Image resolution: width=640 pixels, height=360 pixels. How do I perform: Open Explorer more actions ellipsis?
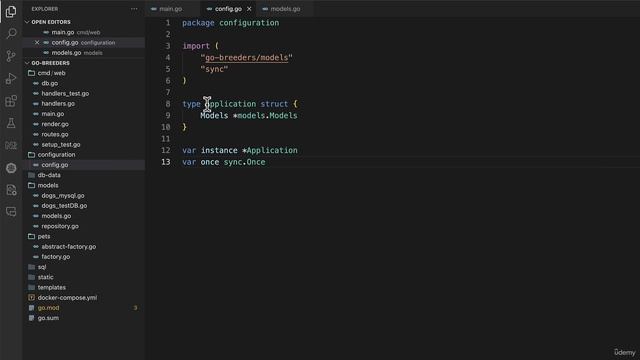[x=134, y=9]
